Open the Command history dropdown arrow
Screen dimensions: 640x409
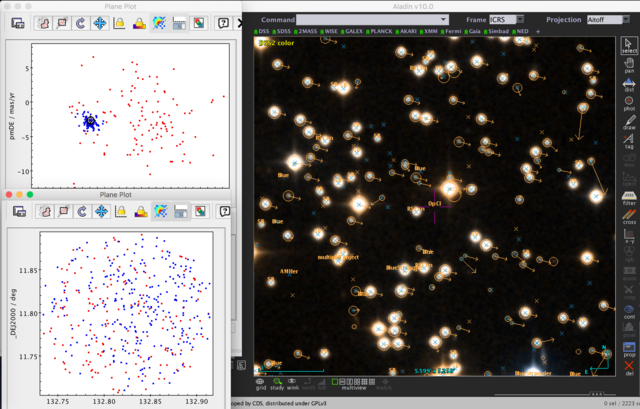coord(445,19)
